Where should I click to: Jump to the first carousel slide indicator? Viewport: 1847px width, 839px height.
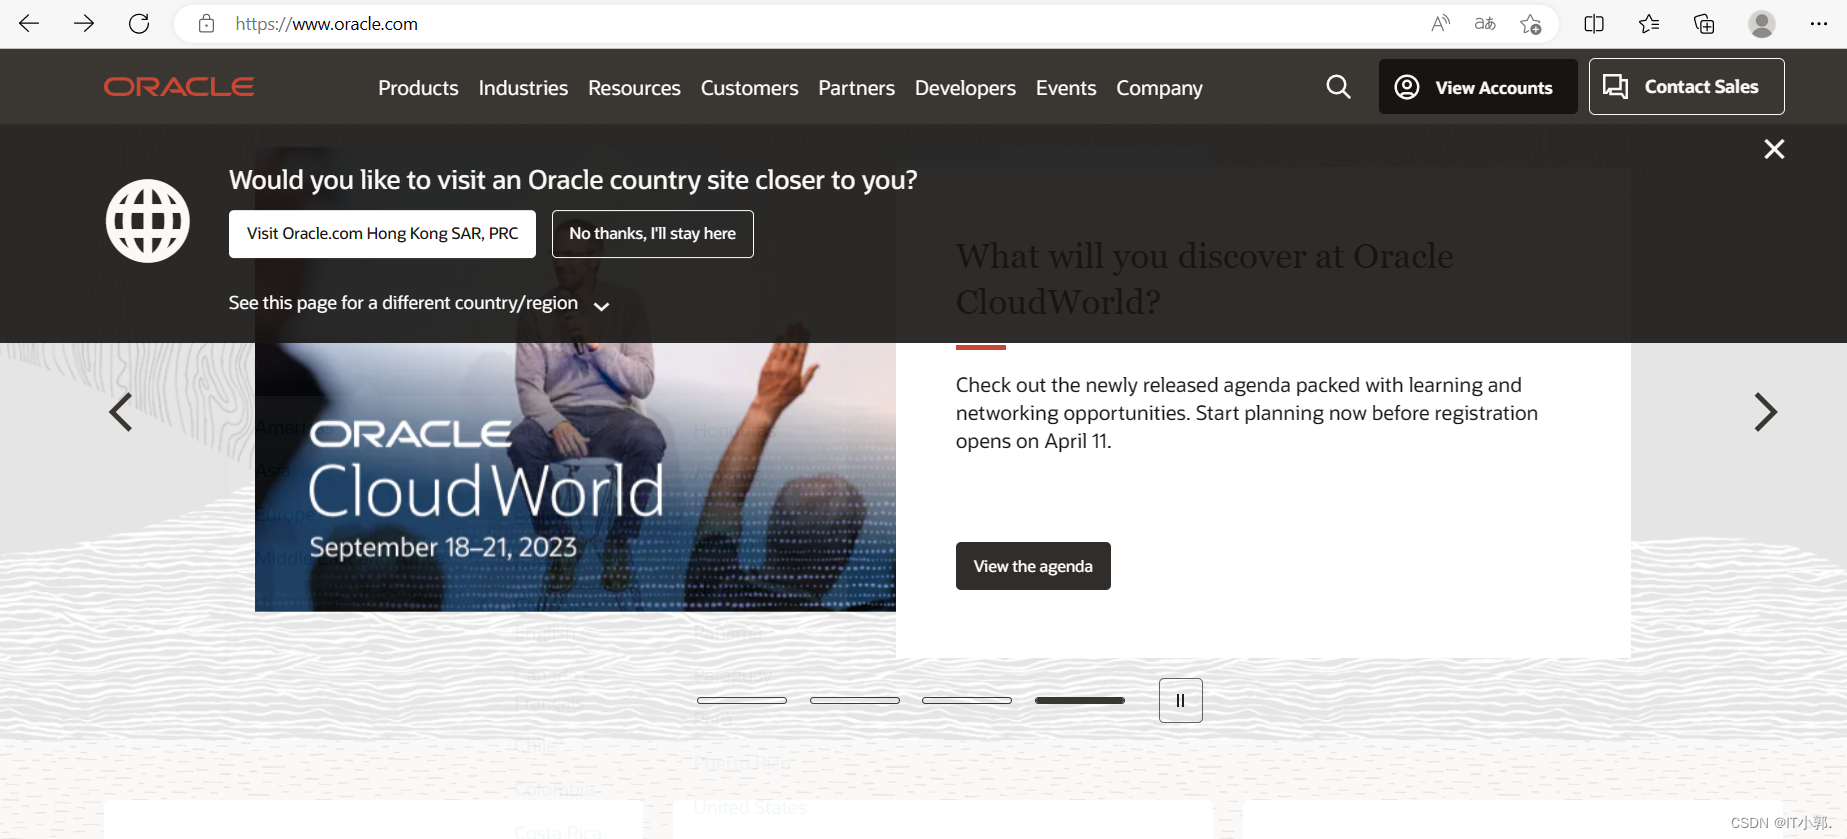click(742, 700)
